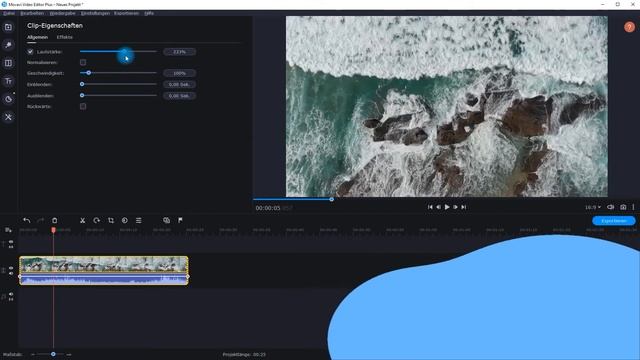Rotate the clip with rotate icon
Image resolution: width=640 pixels, height=360 pixels.
pyautogui.click(x=97, y=220)
